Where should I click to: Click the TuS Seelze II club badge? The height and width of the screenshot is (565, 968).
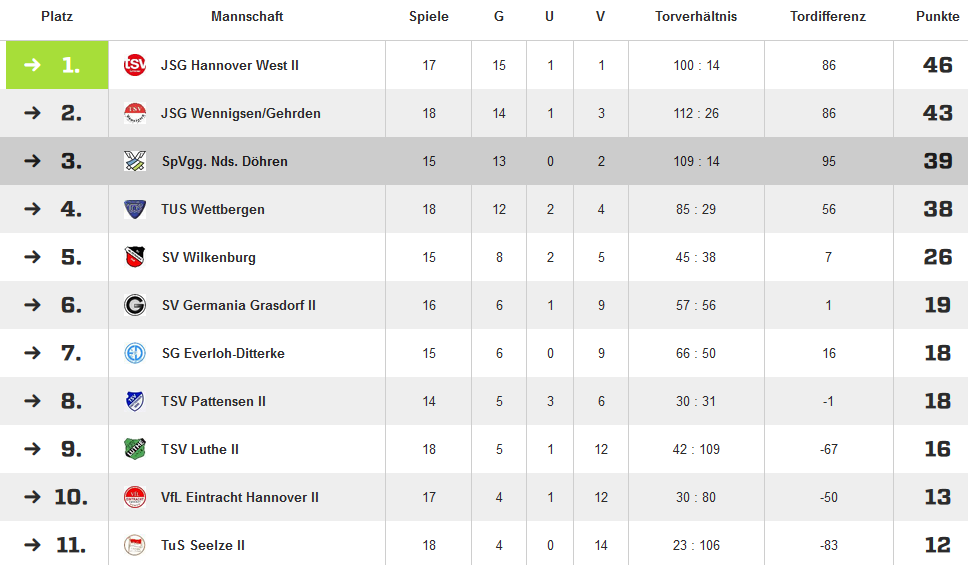pos(135,545)
